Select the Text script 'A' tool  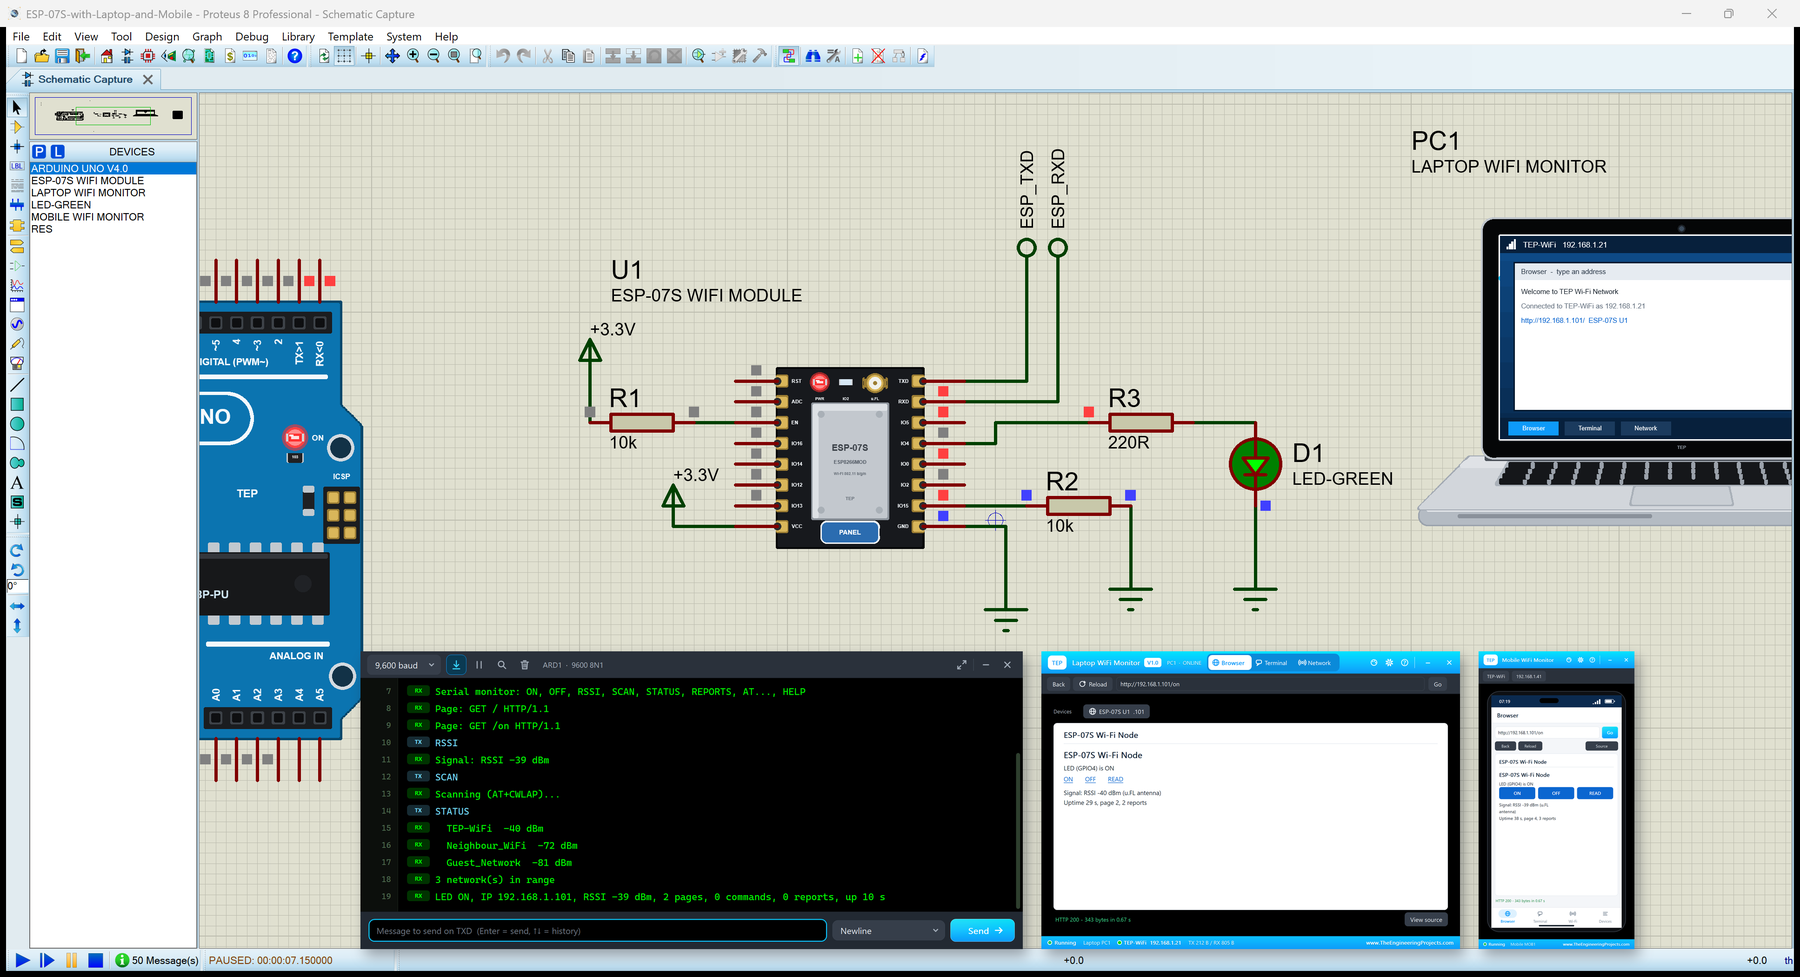(17, 482)
